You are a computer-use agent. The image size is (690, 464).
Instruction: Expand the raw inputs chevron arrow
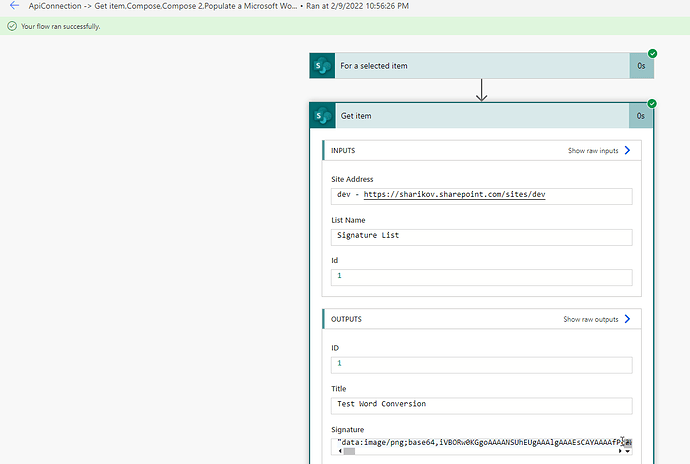click(627, 151)
